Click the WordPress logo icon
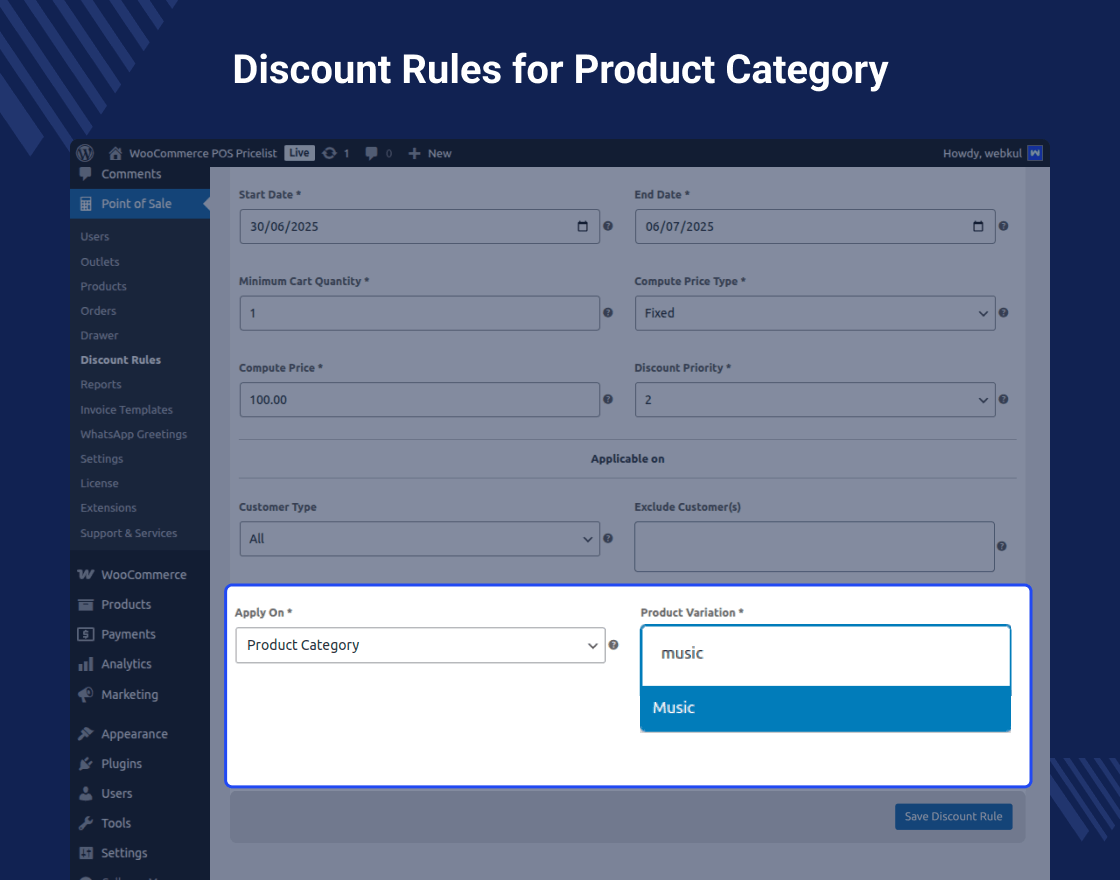 (85, 153)
